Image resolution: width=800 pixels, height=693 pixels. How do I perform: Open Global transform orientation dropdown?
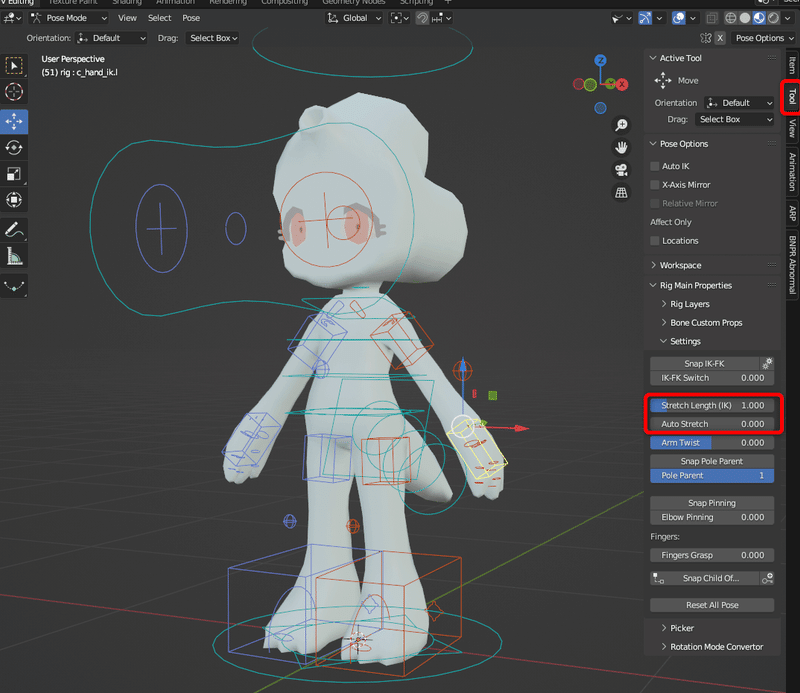coord(354,18)
